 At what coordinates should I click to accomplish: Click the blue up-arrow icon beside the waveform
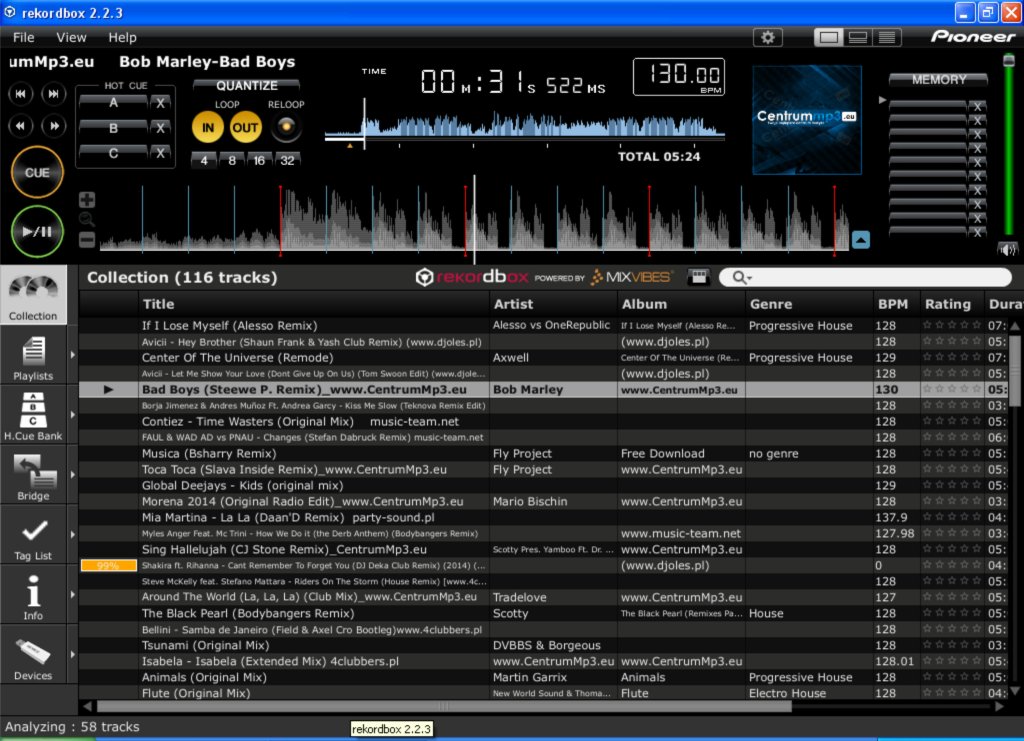click(861, 240)
